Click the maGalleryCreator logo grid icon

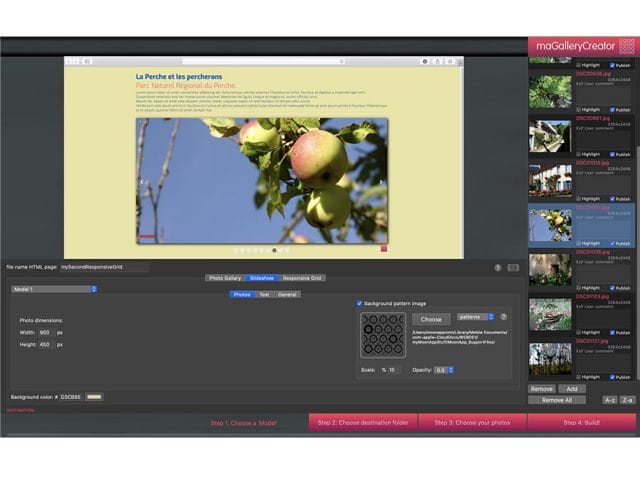click(x=626, y=46)
